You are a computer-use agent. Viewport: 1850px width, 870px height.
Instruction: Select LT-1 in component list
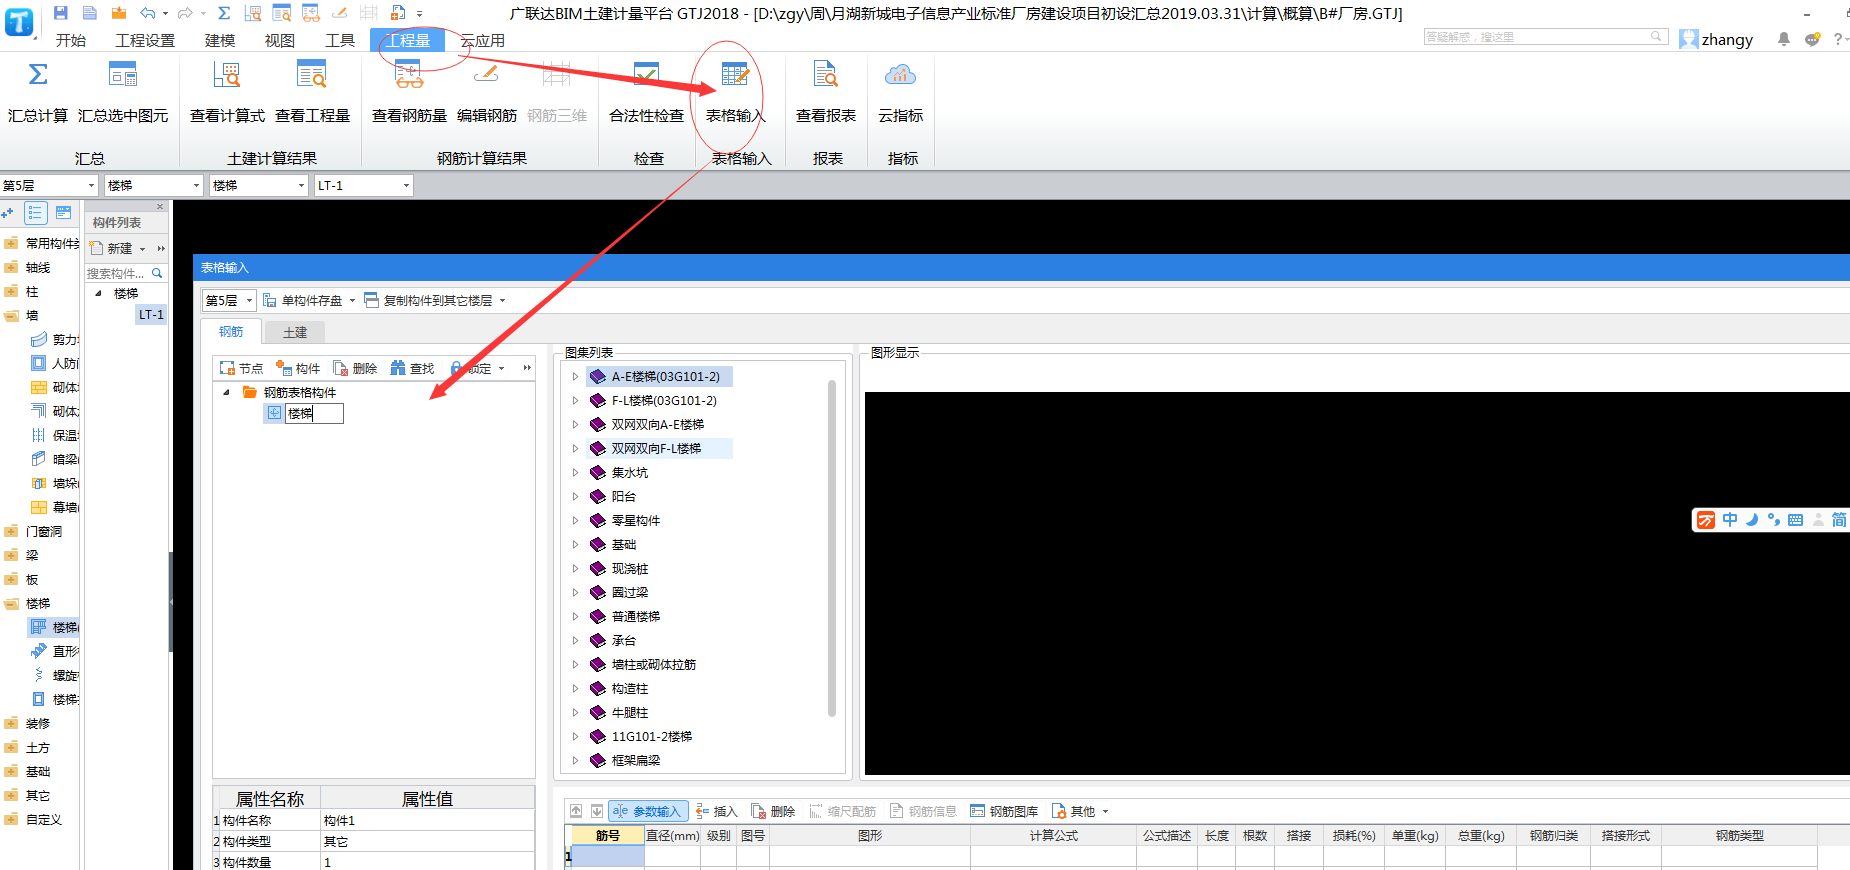coord(151,314)
